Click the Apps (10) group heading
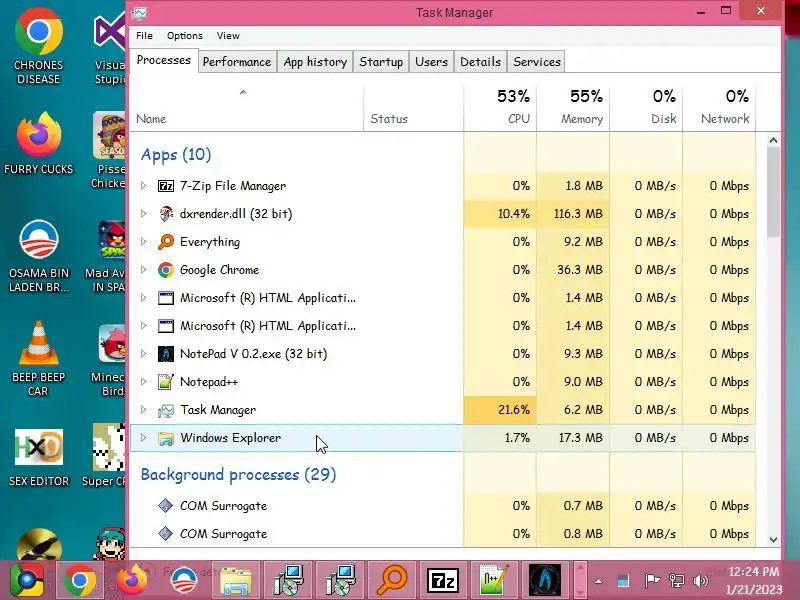800x600 pixels. (x=176, y=155)
